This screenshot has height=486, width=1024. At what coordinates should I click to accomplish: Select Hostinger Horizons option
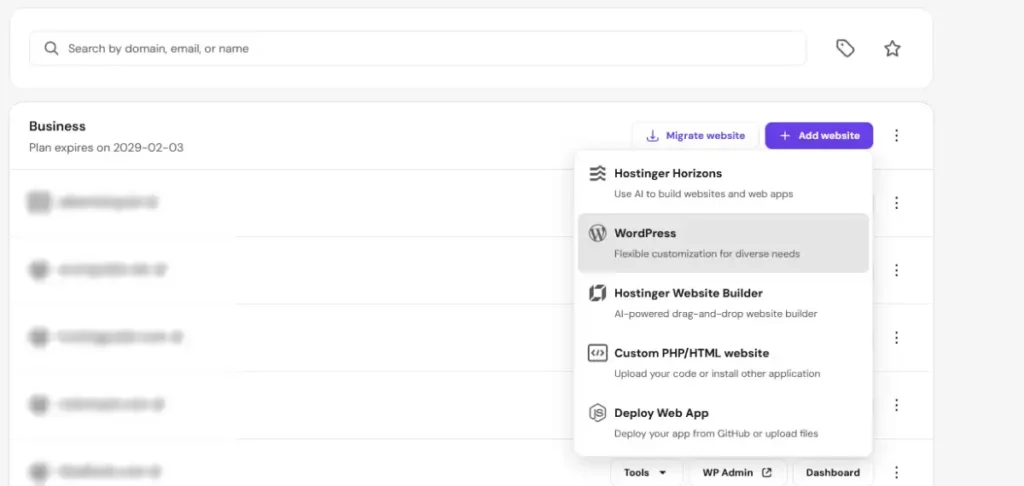(723, 183)
